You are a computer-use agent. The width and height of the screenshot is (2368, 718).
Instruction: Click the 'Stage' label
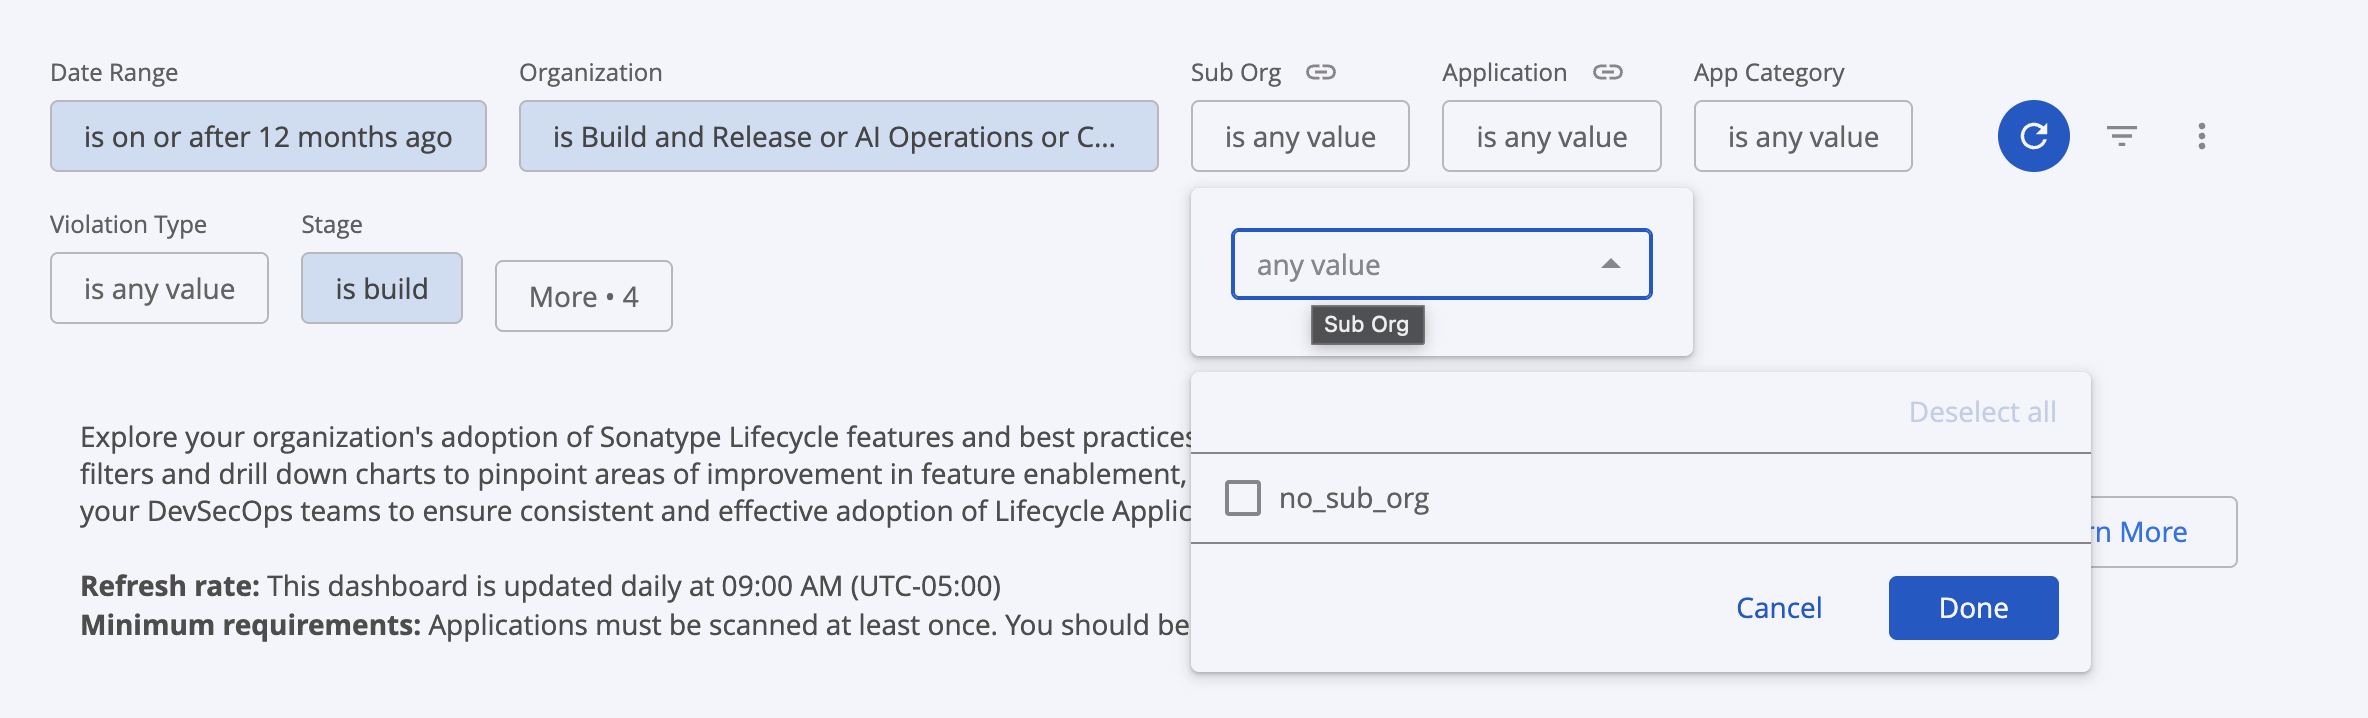(332, 225)
